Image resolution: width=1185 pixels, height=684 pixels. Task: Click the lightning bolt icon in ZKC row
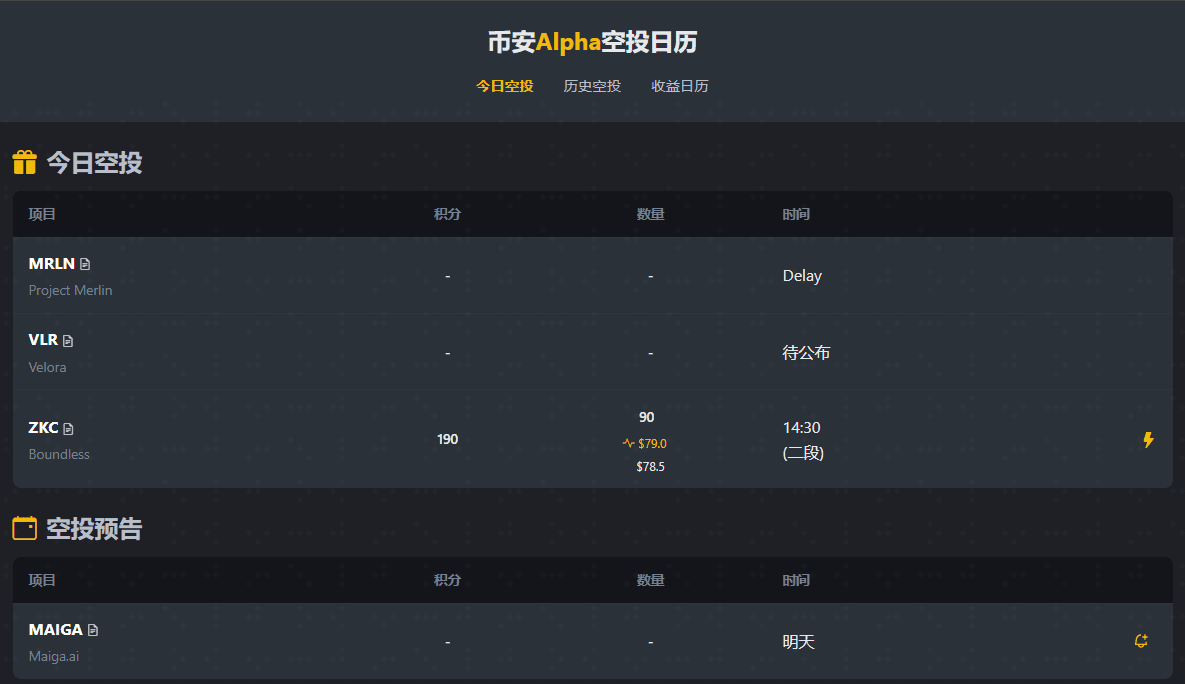(1148, 440)
